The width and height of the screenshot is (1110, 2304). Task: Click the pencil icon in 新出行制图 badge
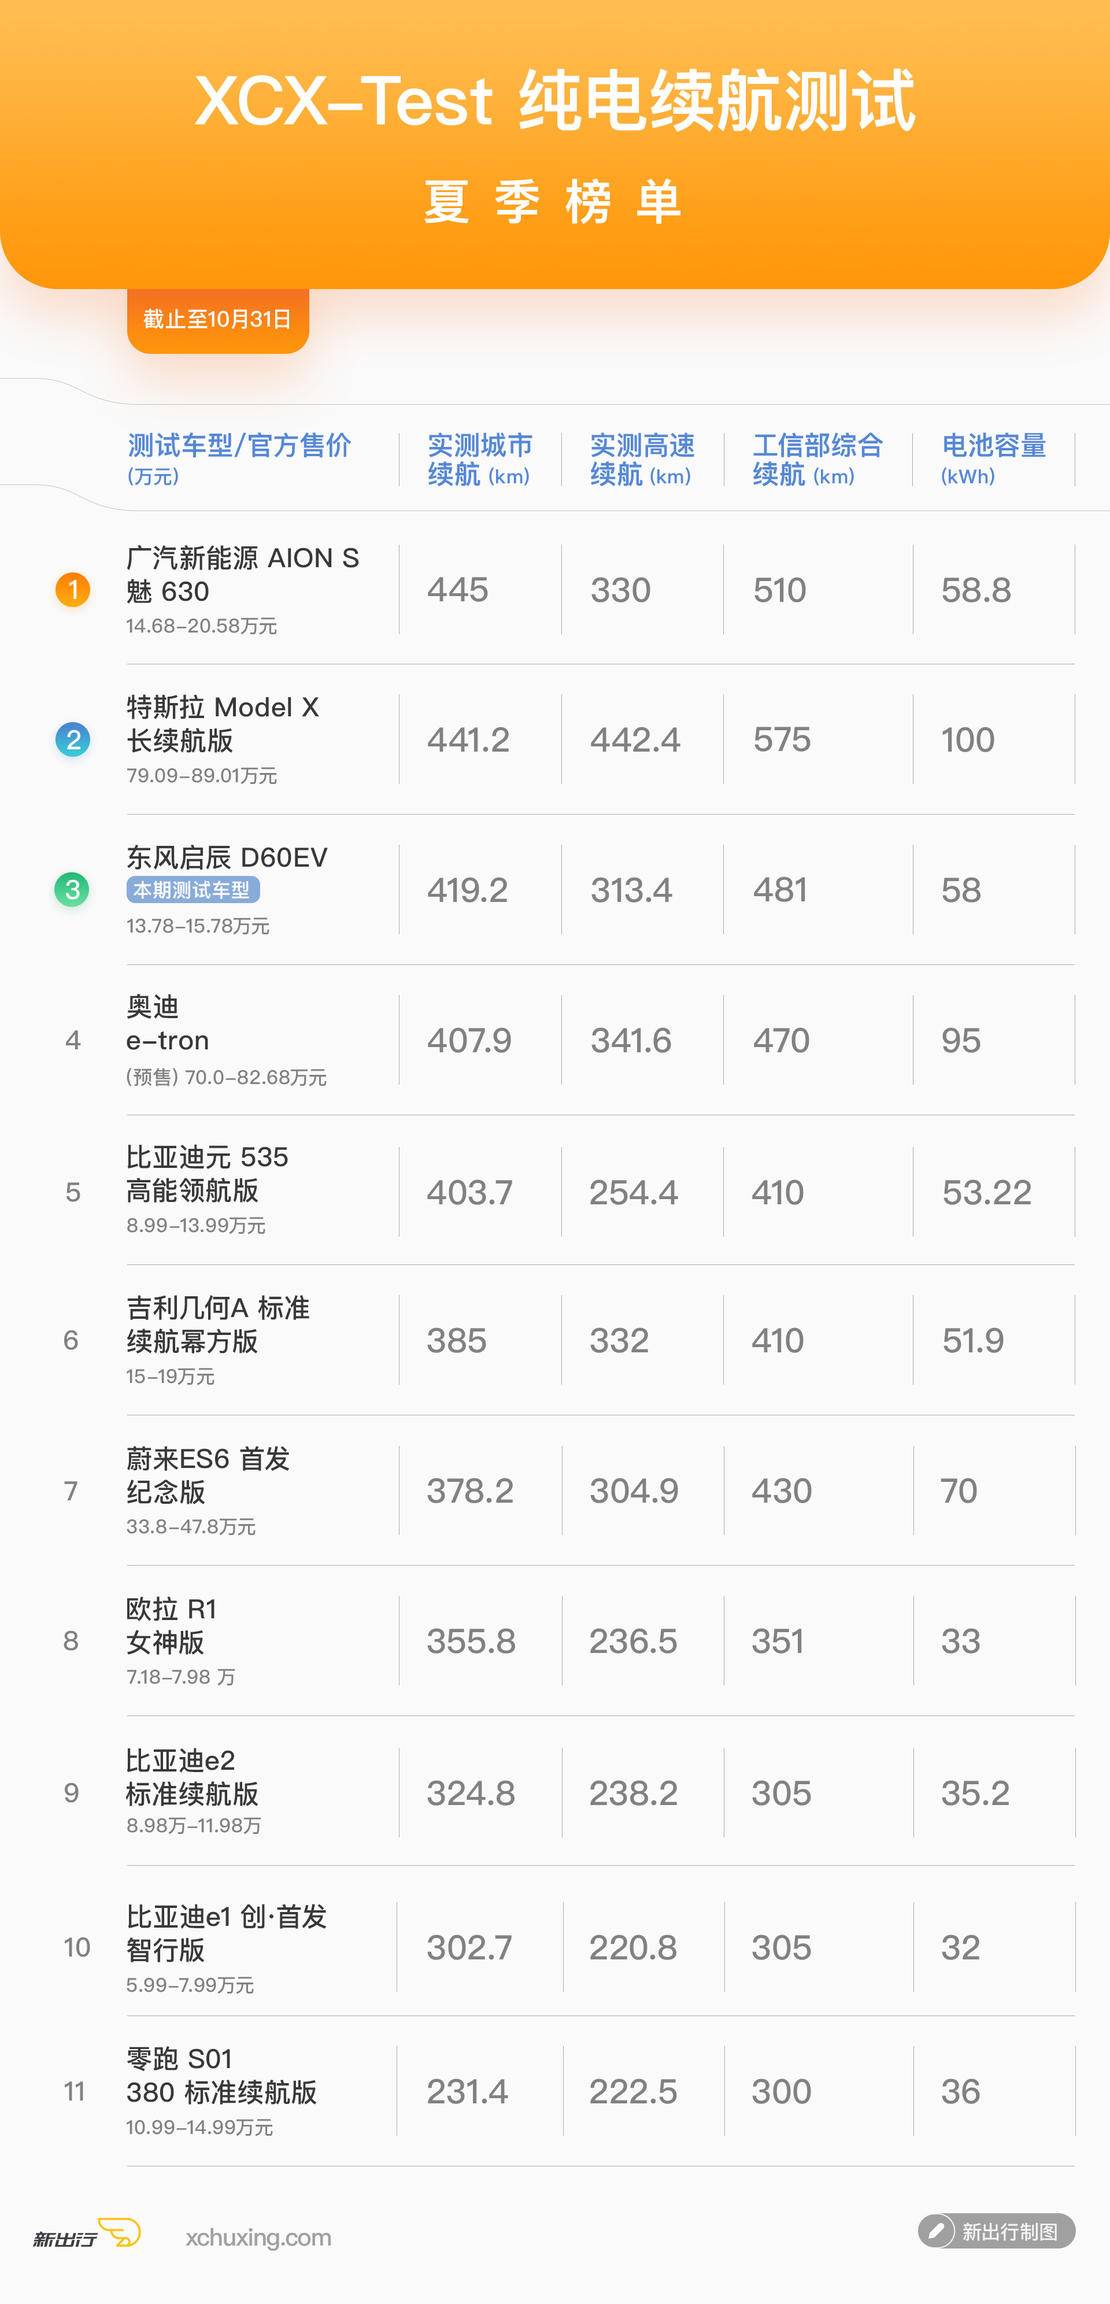tap(937, 2231)
